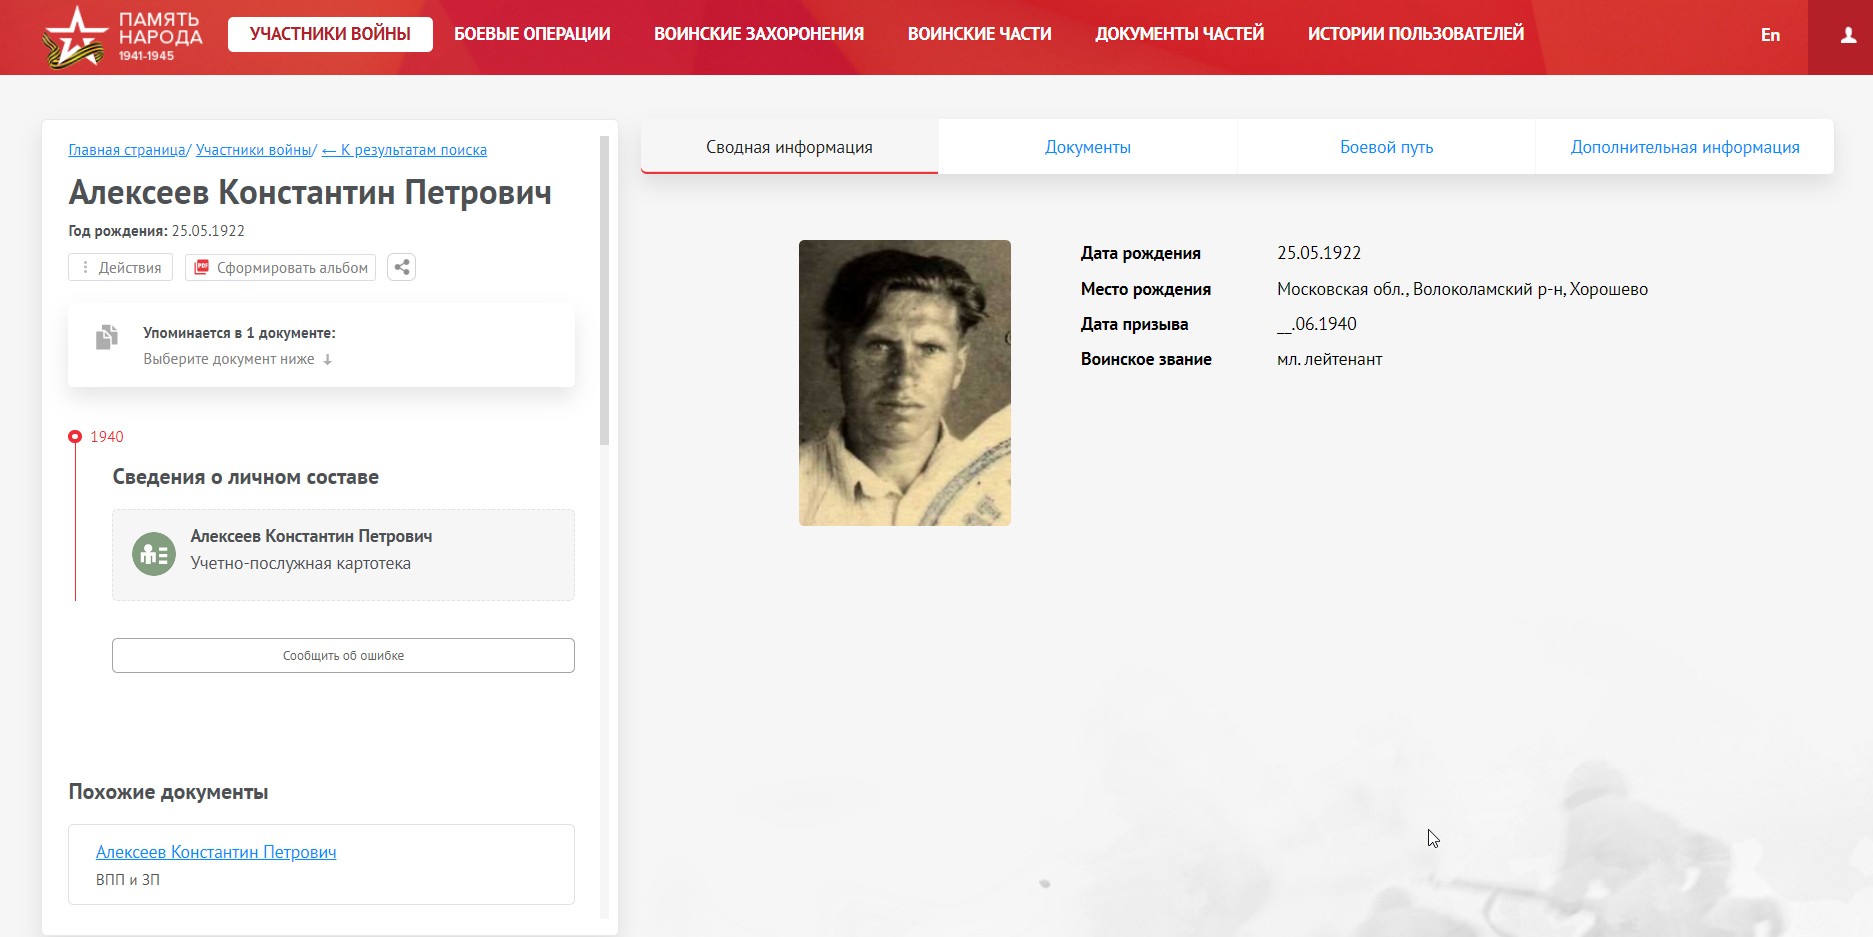Select the 'Документы' tab
Screen dimensions: 1873x937
coord(1087,147)
